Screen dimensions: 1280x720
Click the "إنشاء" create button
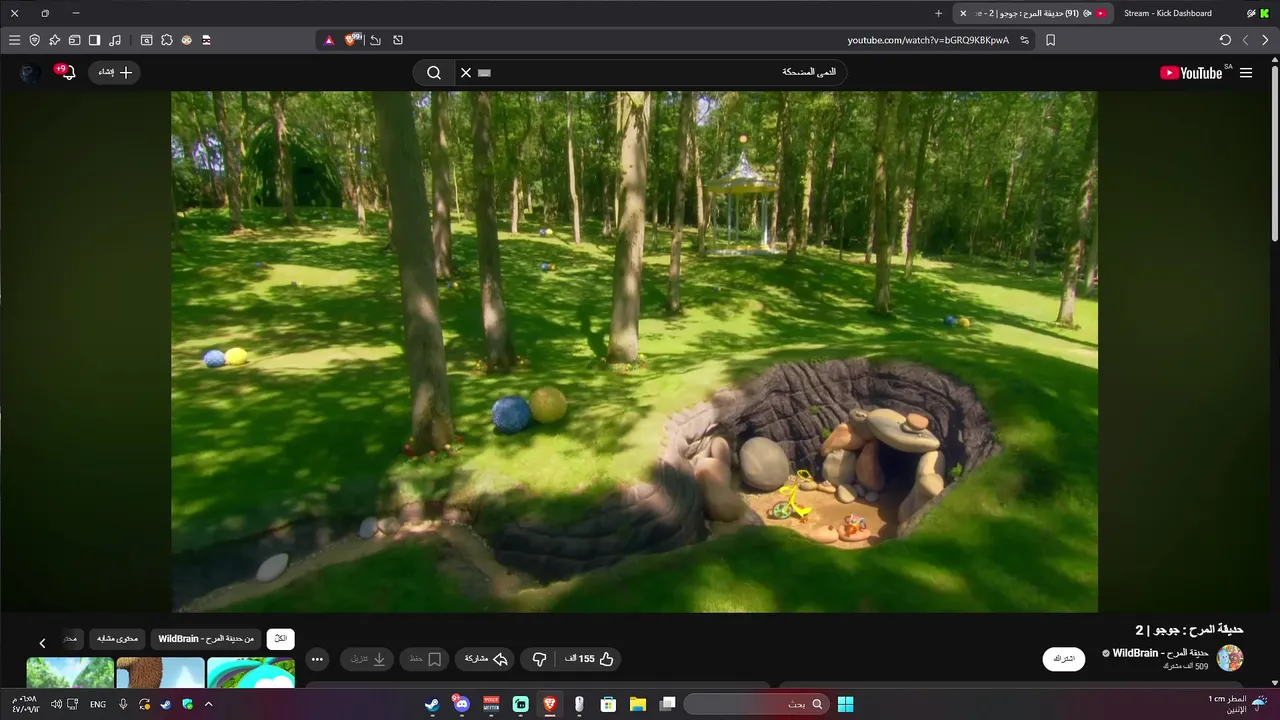click(x=114, y=72)
